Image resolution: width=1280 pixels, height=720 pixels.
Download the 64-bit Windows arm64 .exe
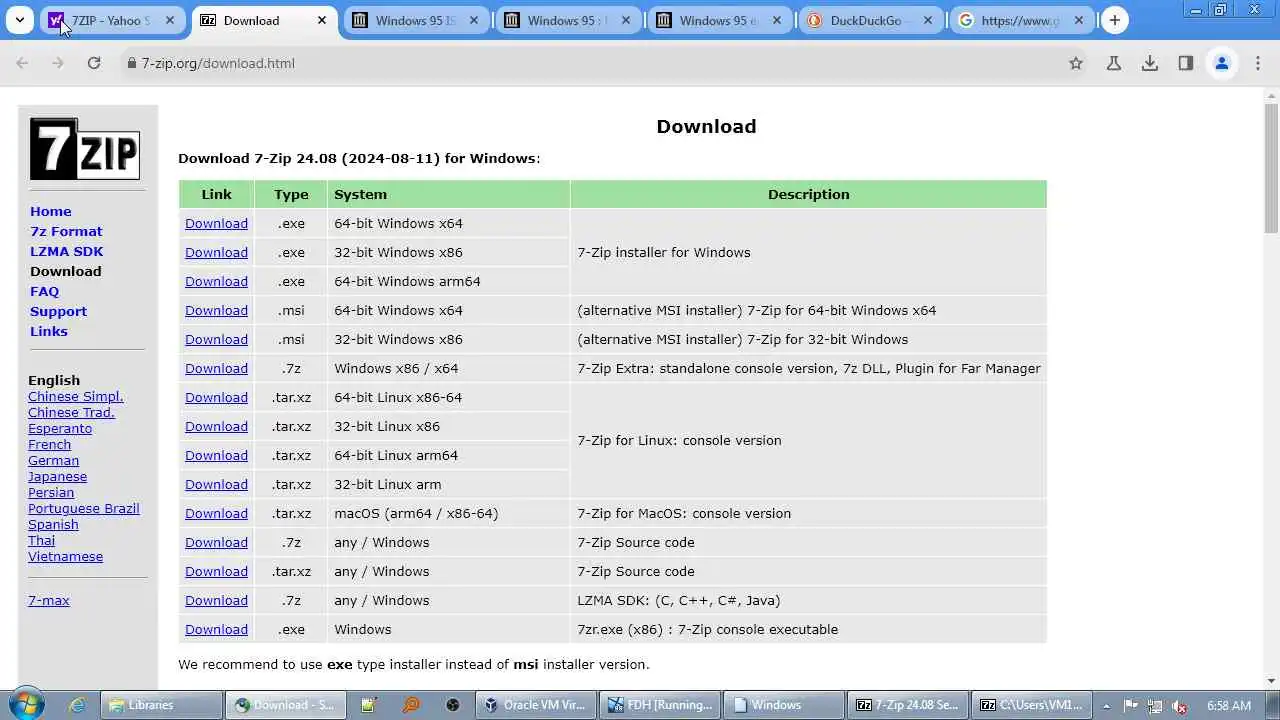click(x=216, y=281)
